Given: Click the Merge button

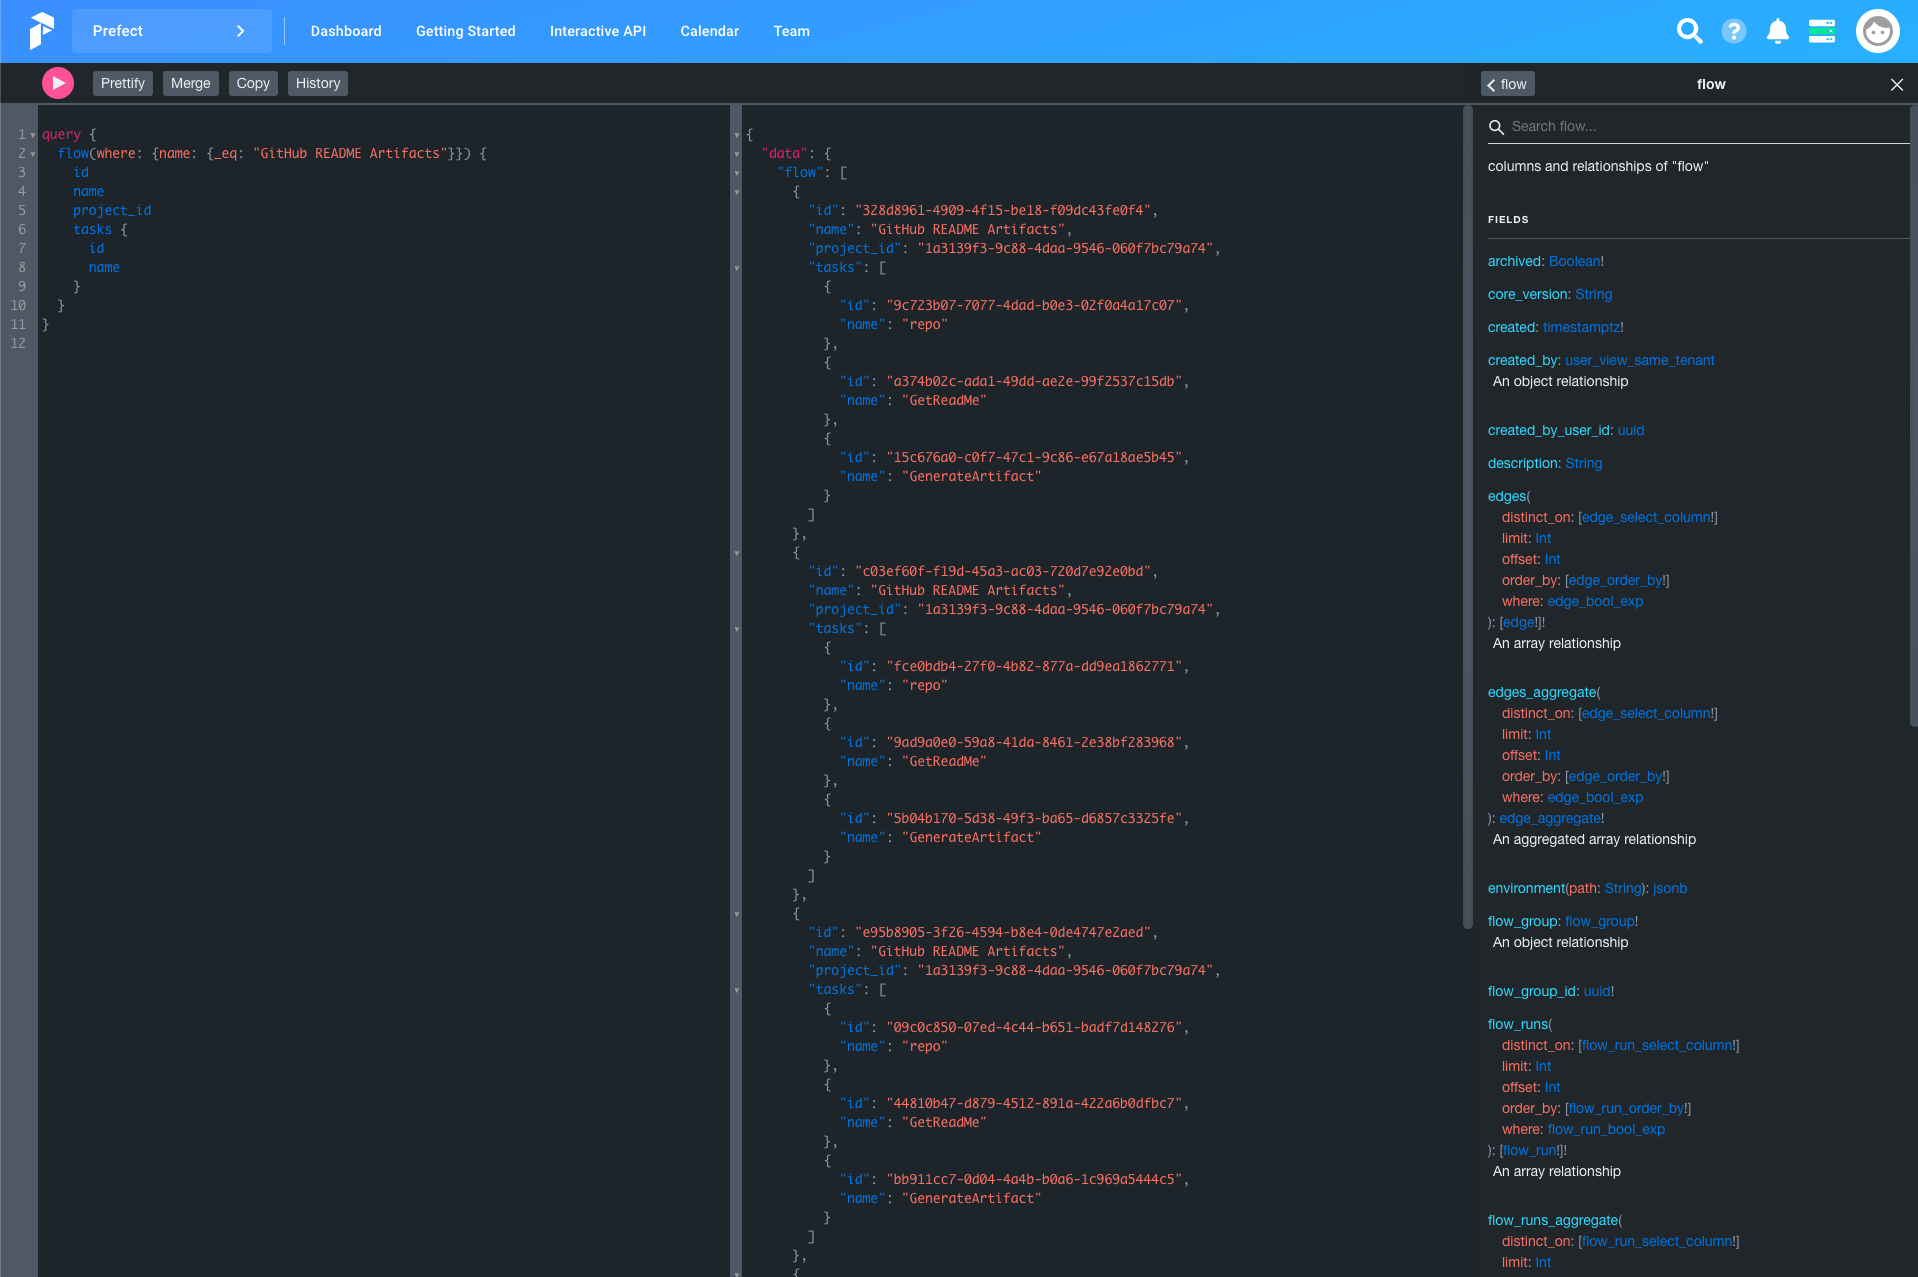Looking at the screenshot, I should tap(191, 83).
